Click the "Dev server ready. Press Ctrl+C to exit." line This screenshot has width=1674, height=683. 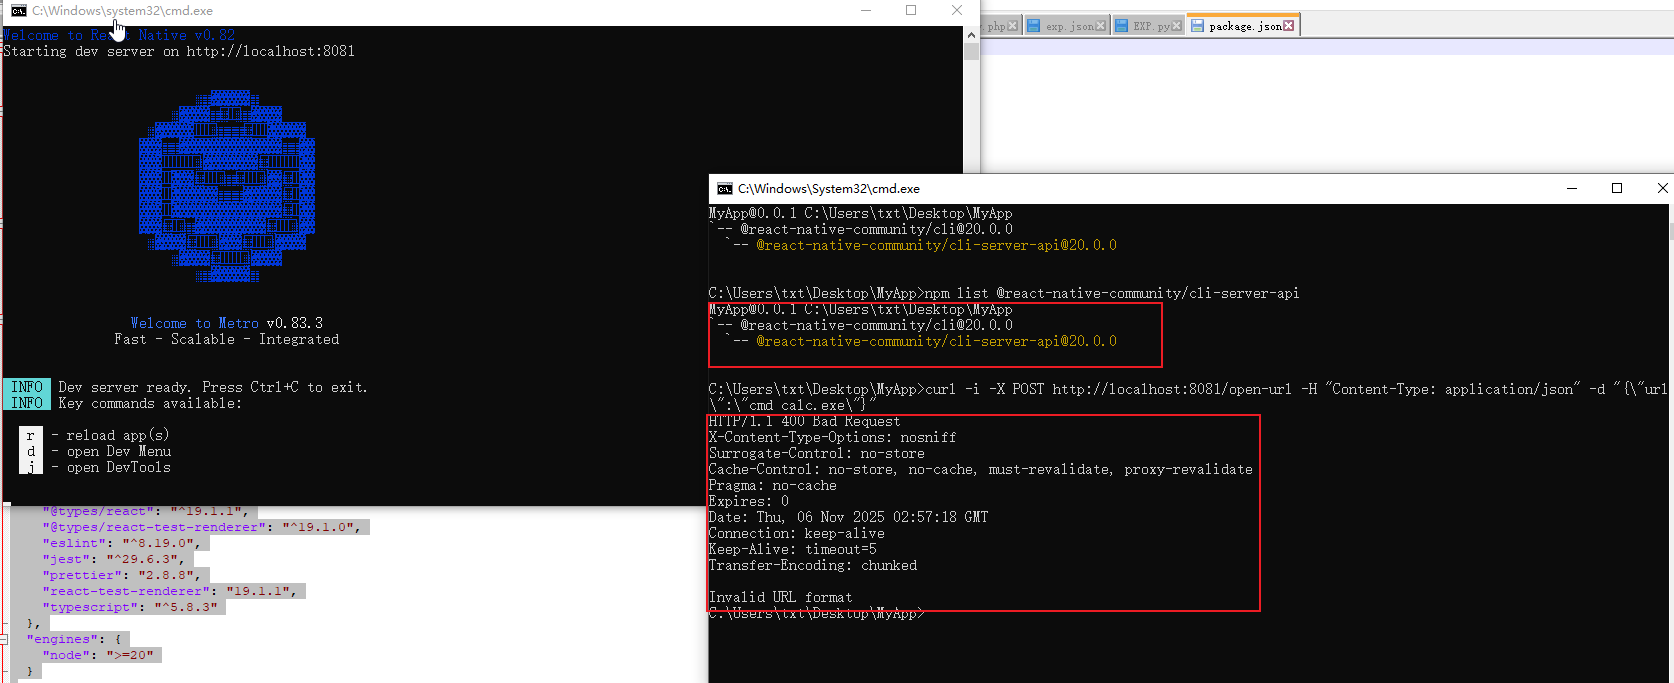coord(213,387)
